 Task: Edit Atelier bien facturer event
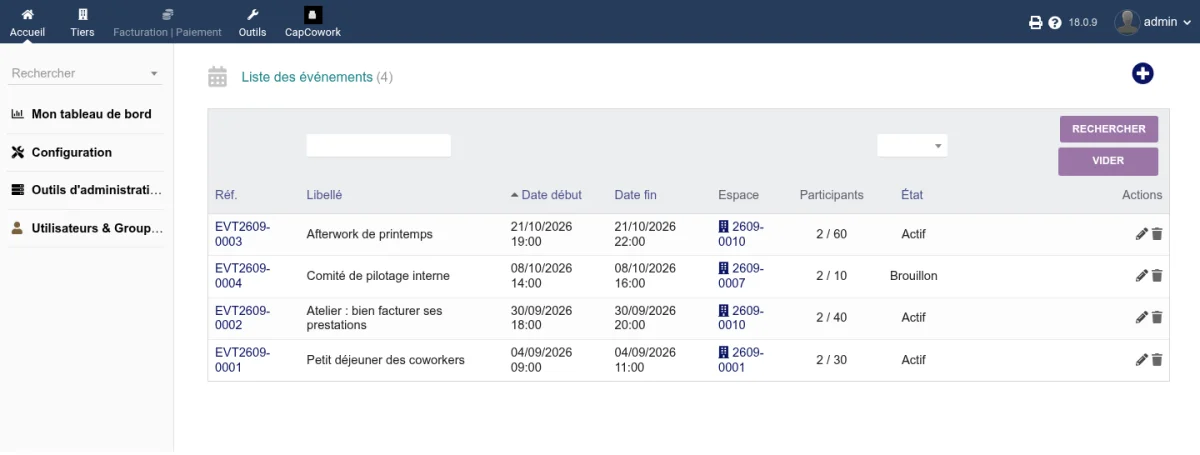(x=1142, y=318)
